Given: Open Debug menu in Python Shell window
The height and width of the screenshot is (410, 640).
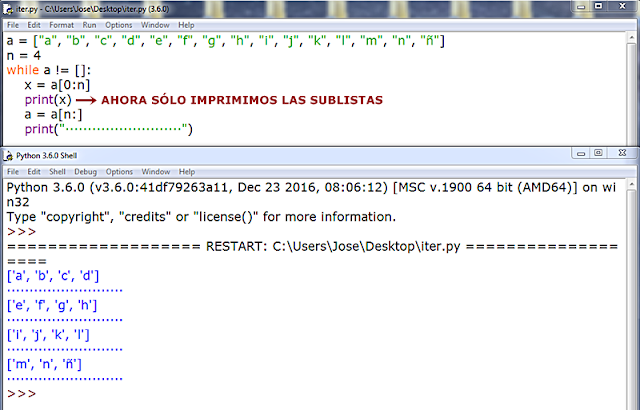Looking at the screenshot, I should [85, 171].
